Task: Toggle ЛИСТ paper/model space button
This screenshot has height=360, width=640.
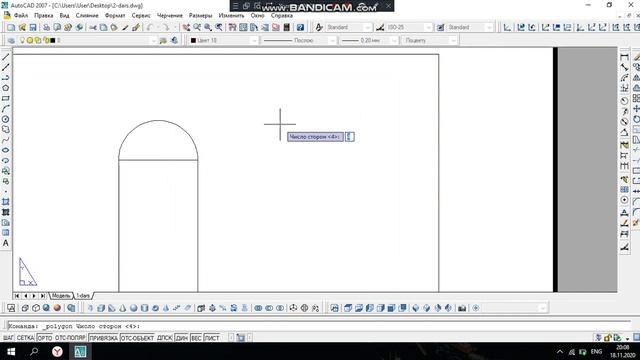Action: [212, 338]
